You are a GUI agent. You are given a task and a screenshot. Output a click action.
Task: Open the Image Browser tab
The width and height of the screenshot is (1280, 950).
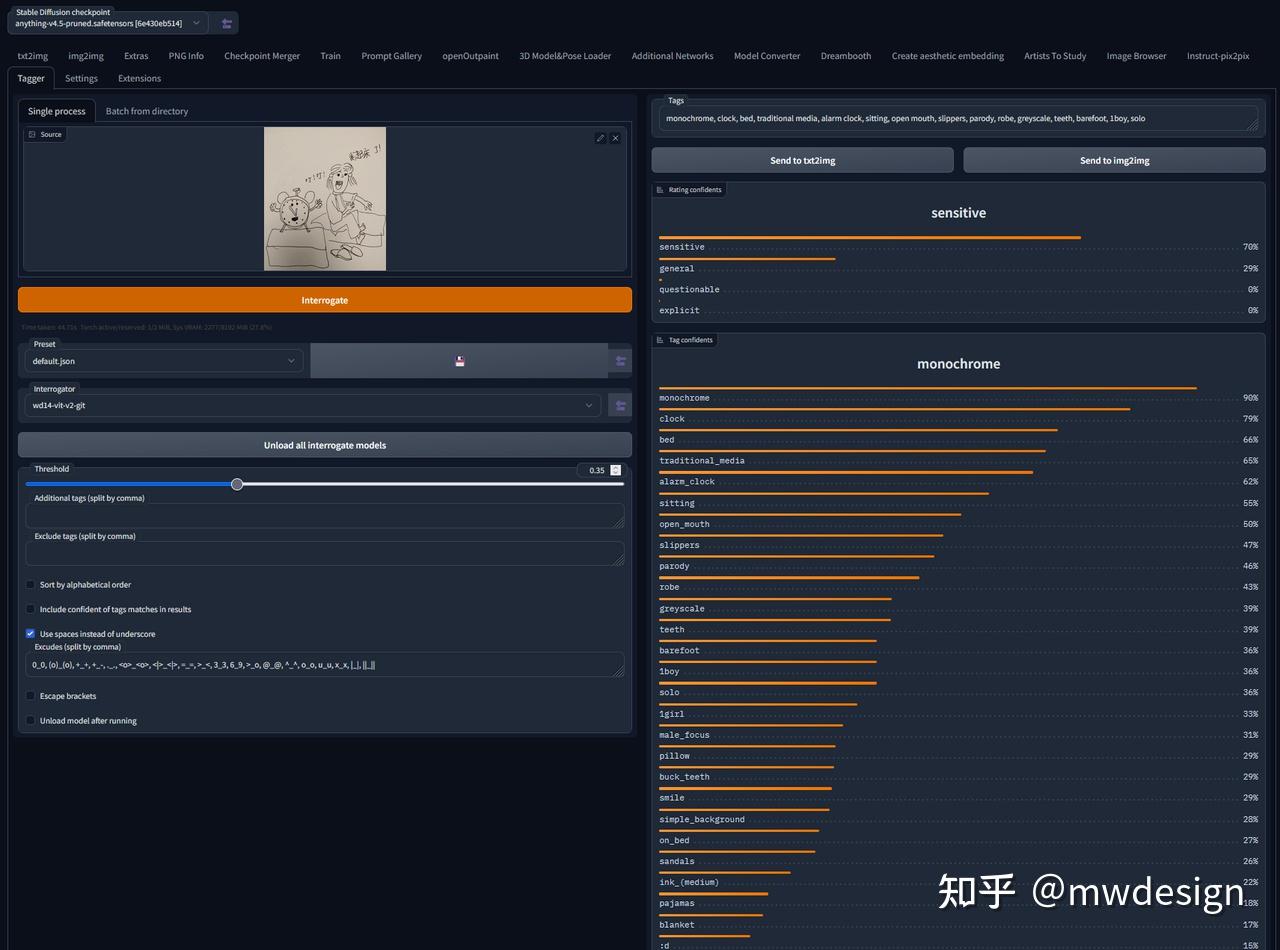[x=1136, y=56]
